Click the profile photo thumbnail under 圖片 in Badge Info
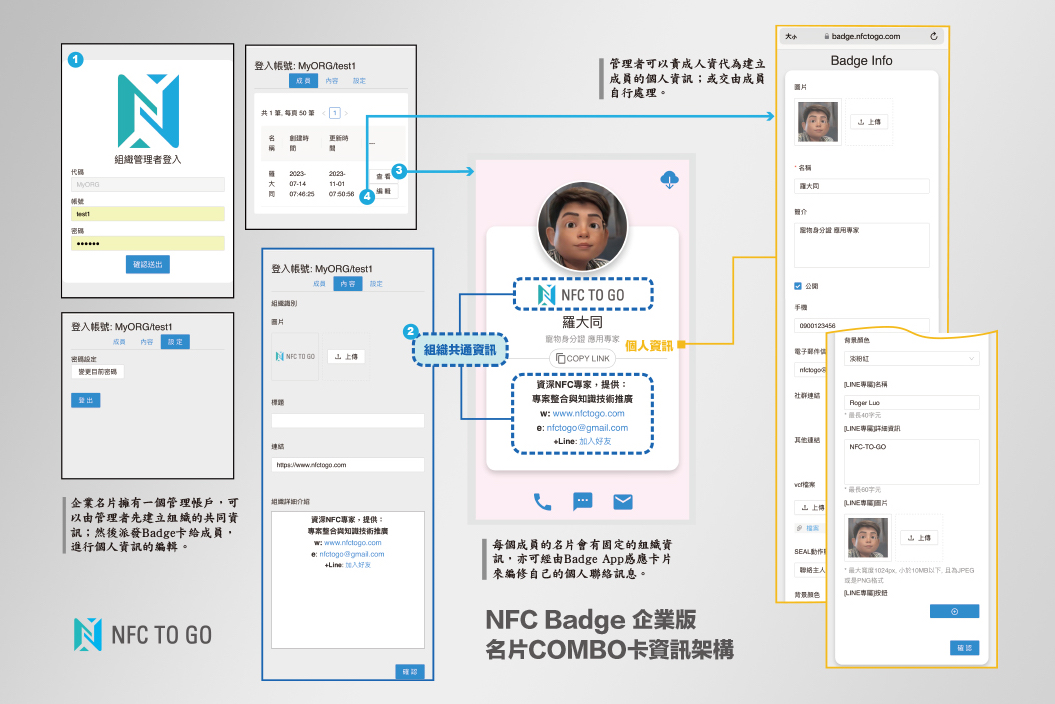 (x=817, y=122)
